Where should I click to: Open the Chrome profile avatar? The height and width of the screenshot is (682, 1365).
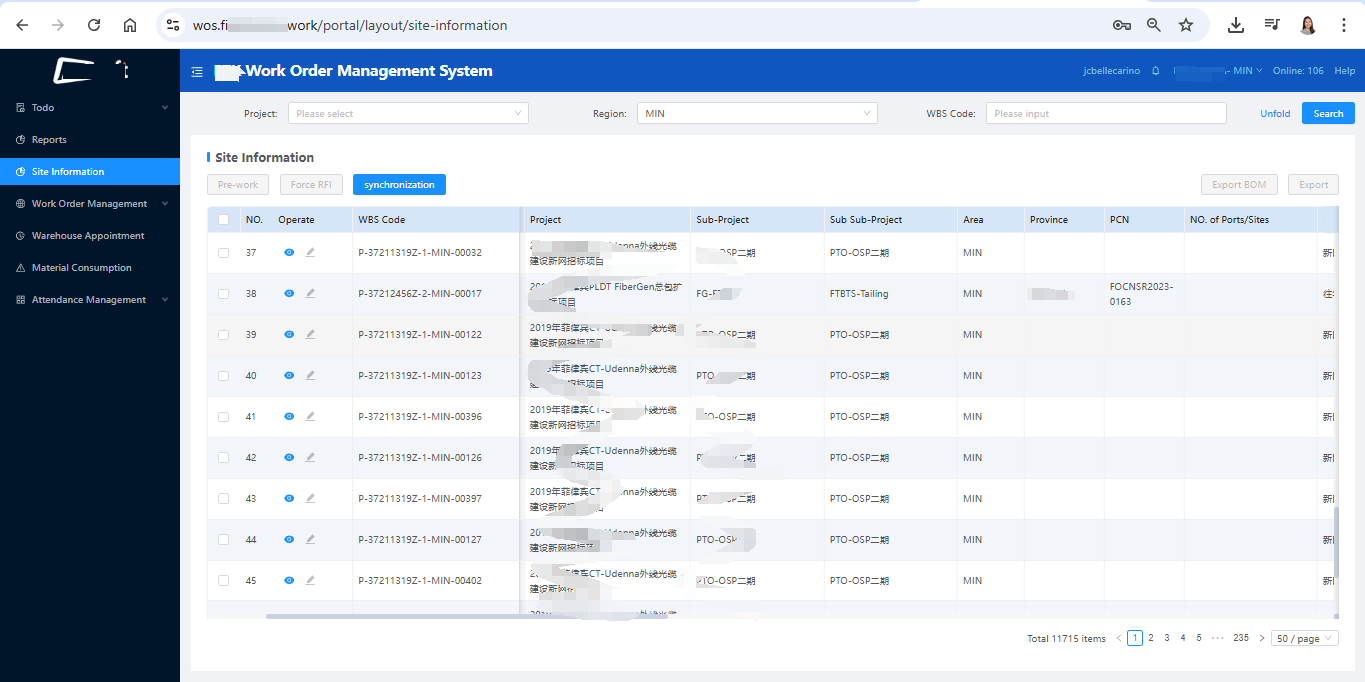(1308, 25)
